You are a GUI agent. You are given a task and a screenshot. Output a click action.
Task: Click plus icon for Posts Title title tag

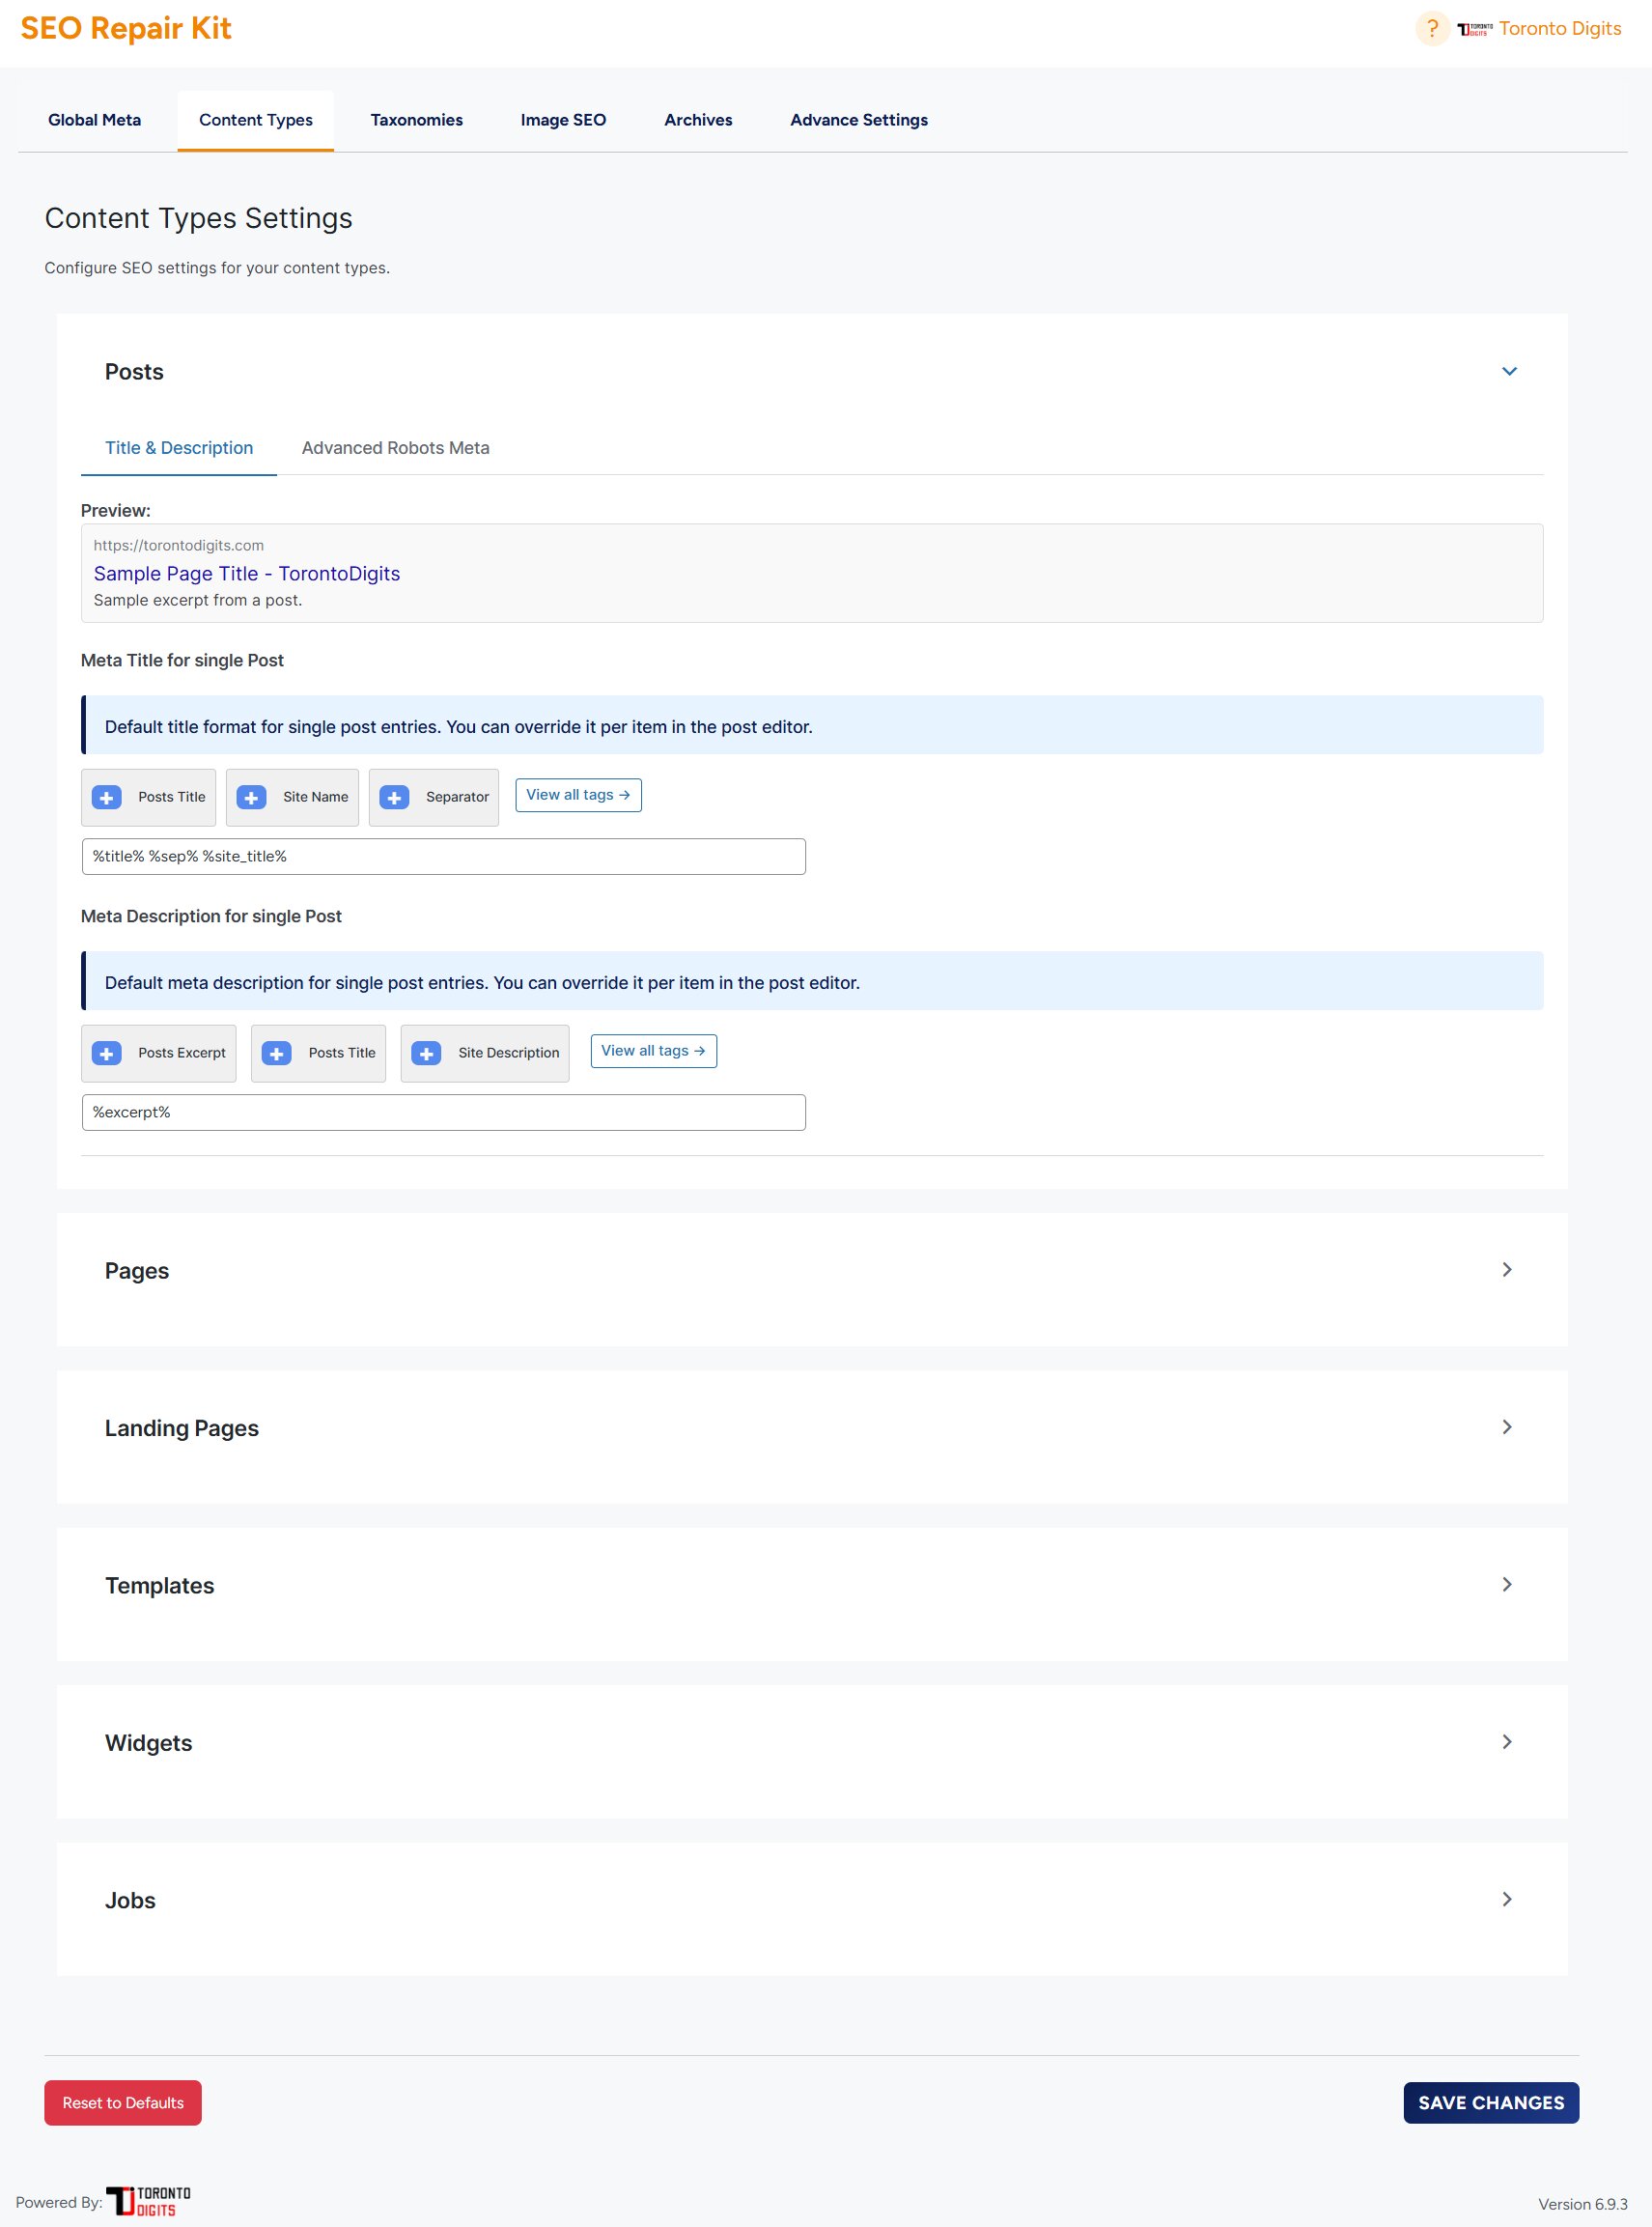click(107, 797)
